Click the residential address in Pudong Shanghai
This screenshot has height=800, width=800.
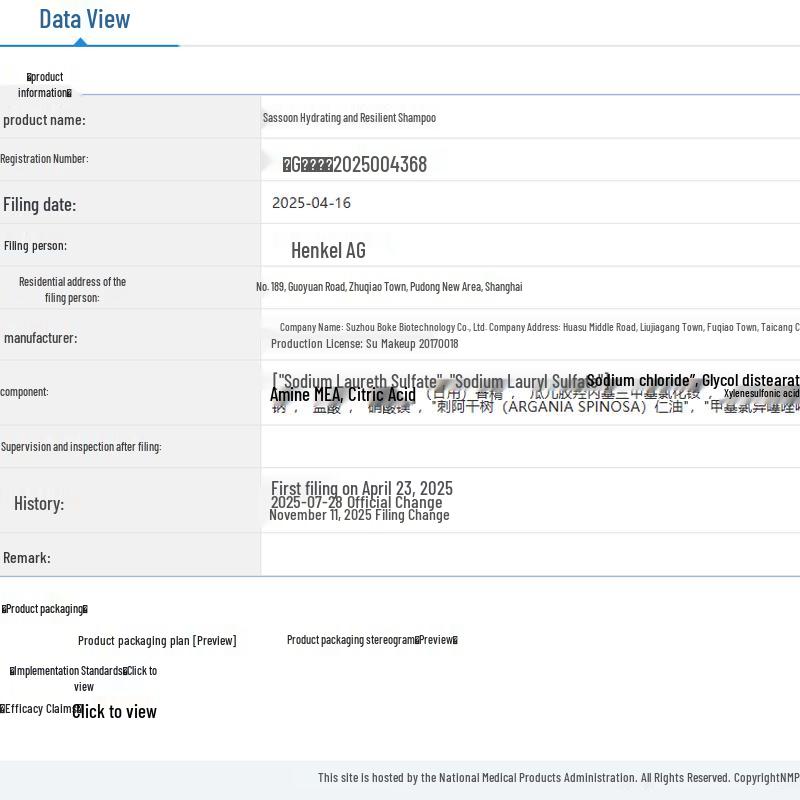389,287
